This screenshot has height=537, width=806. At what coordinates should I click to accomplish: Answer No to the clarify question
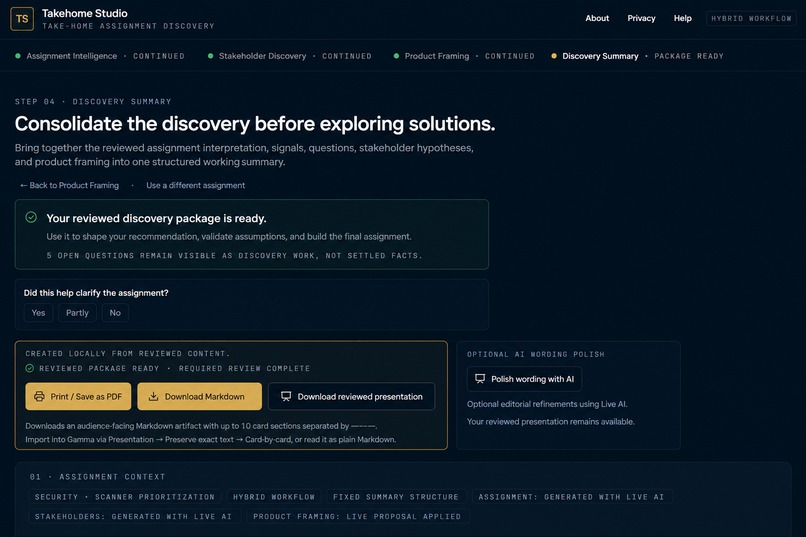pos(115,312)
